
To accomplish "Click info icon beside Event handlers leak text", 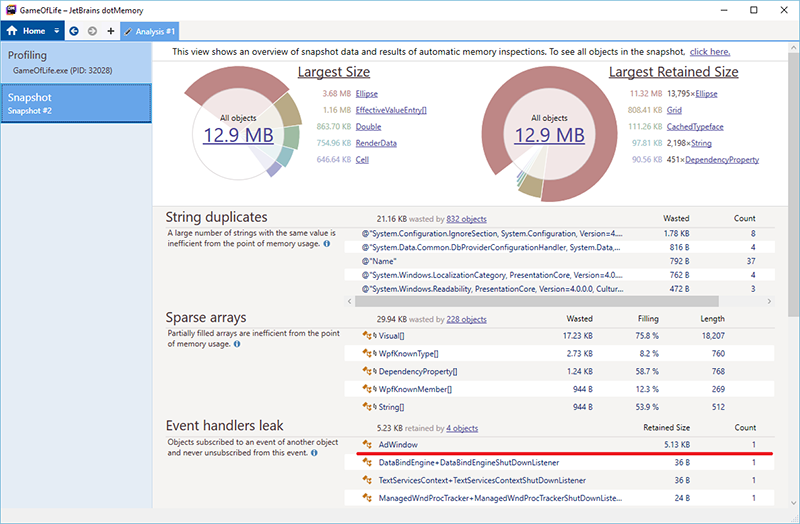I will click(313, 452).
